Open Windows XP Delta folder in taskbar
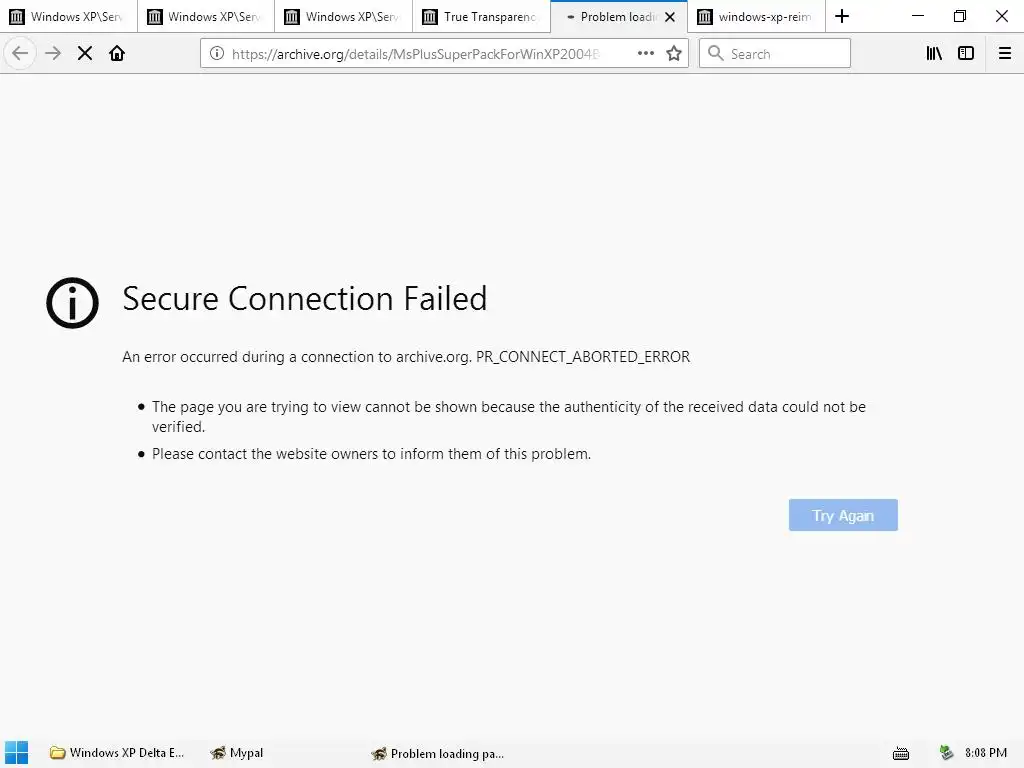Screen dimensions: 1024x768 118,753
